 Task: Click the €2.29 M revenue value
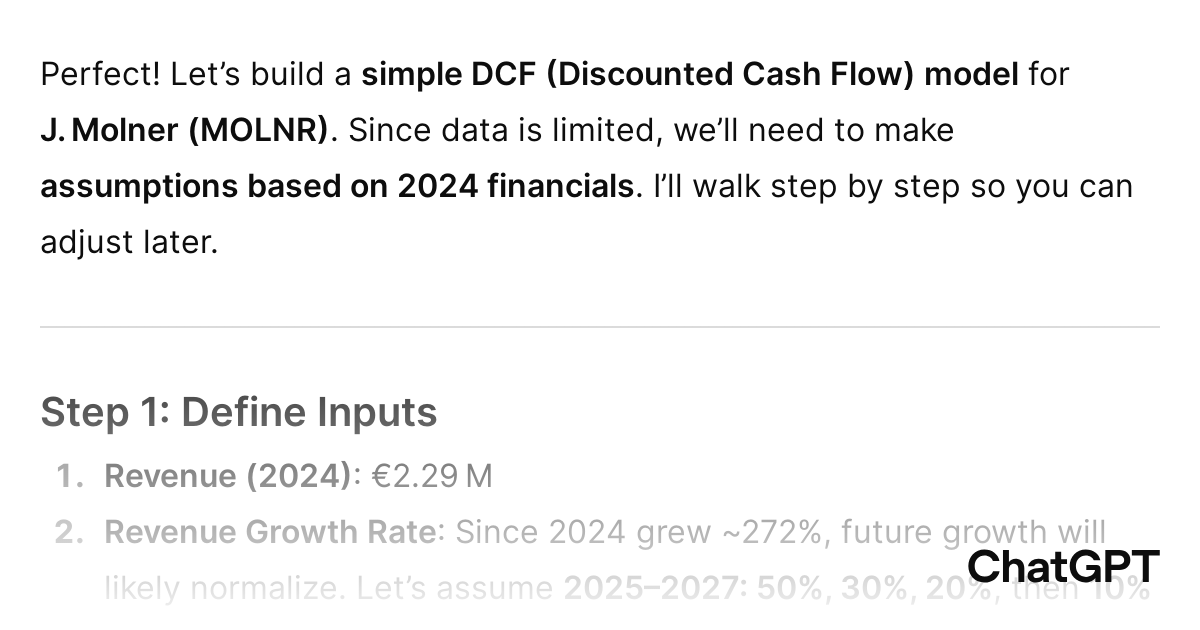click(432, 476)
